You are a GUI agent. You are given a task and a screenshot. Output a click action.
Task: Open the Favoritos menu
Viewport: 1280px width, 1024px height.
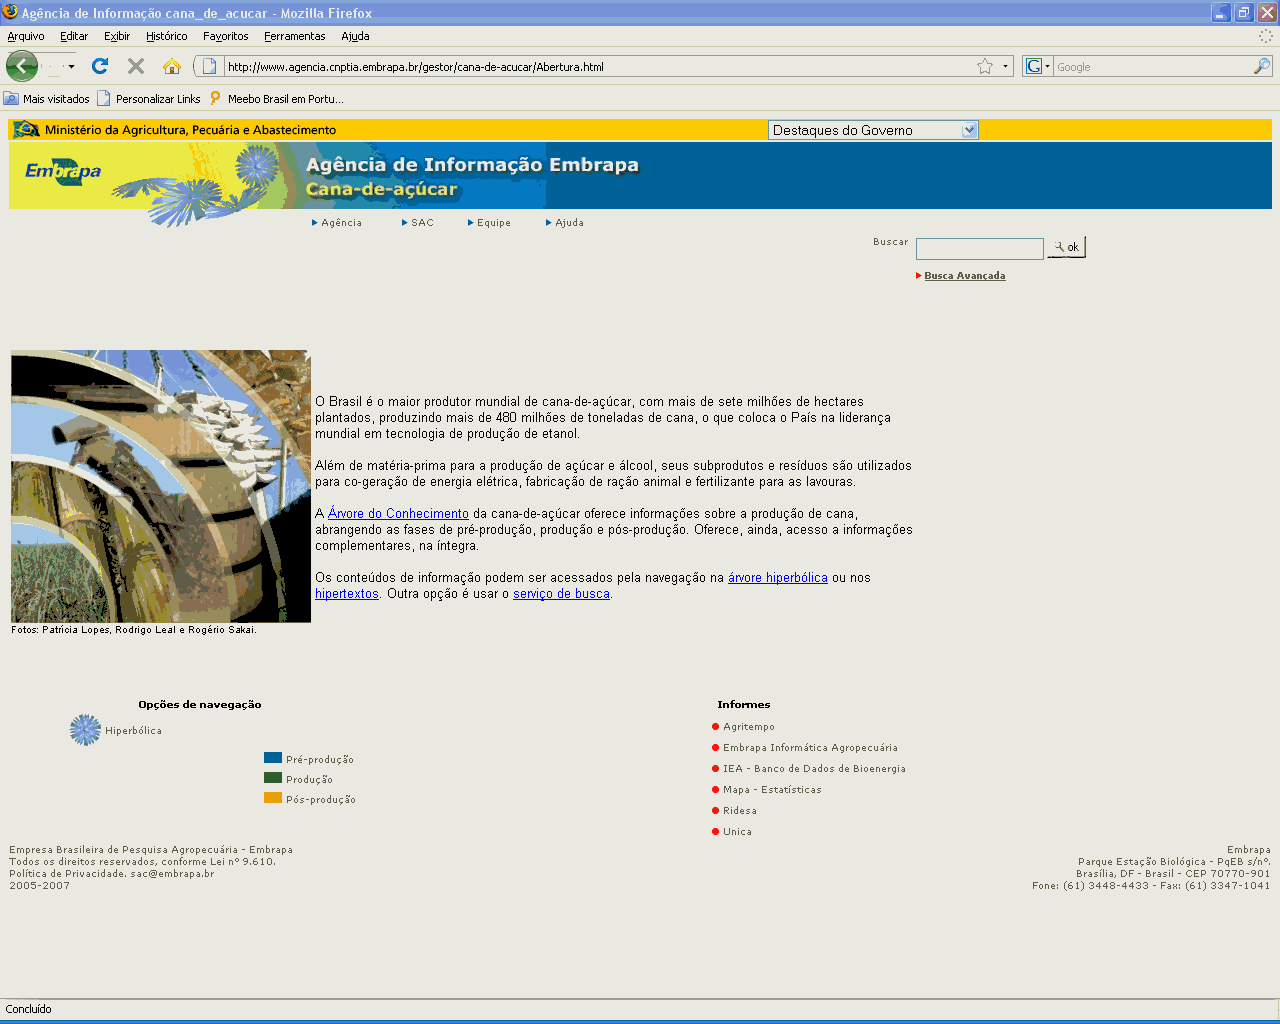(x=226, y=36)
